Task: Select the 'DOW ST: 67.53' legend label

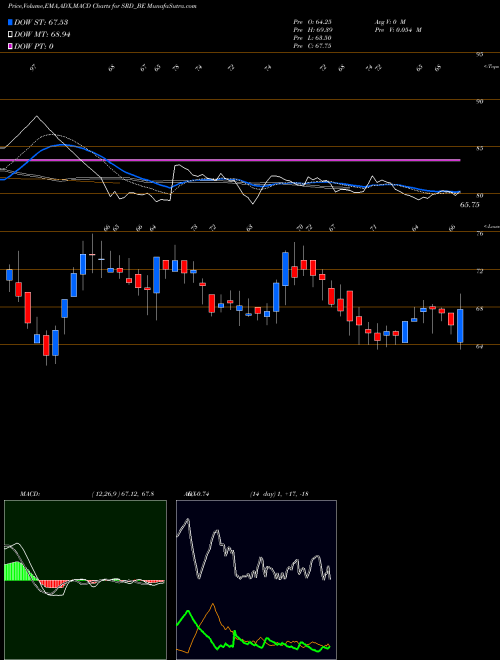Action: (41, 22)
